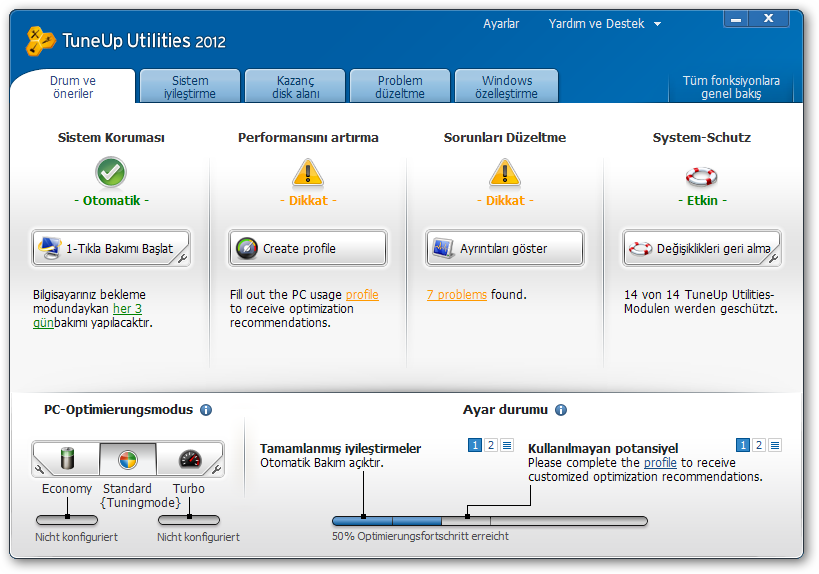Image resolution: width=819 pixels, height=574 pixels.
Task: Click the info icon beside PC-Optimierungsmodus
Action: click(x=206, y=410)
